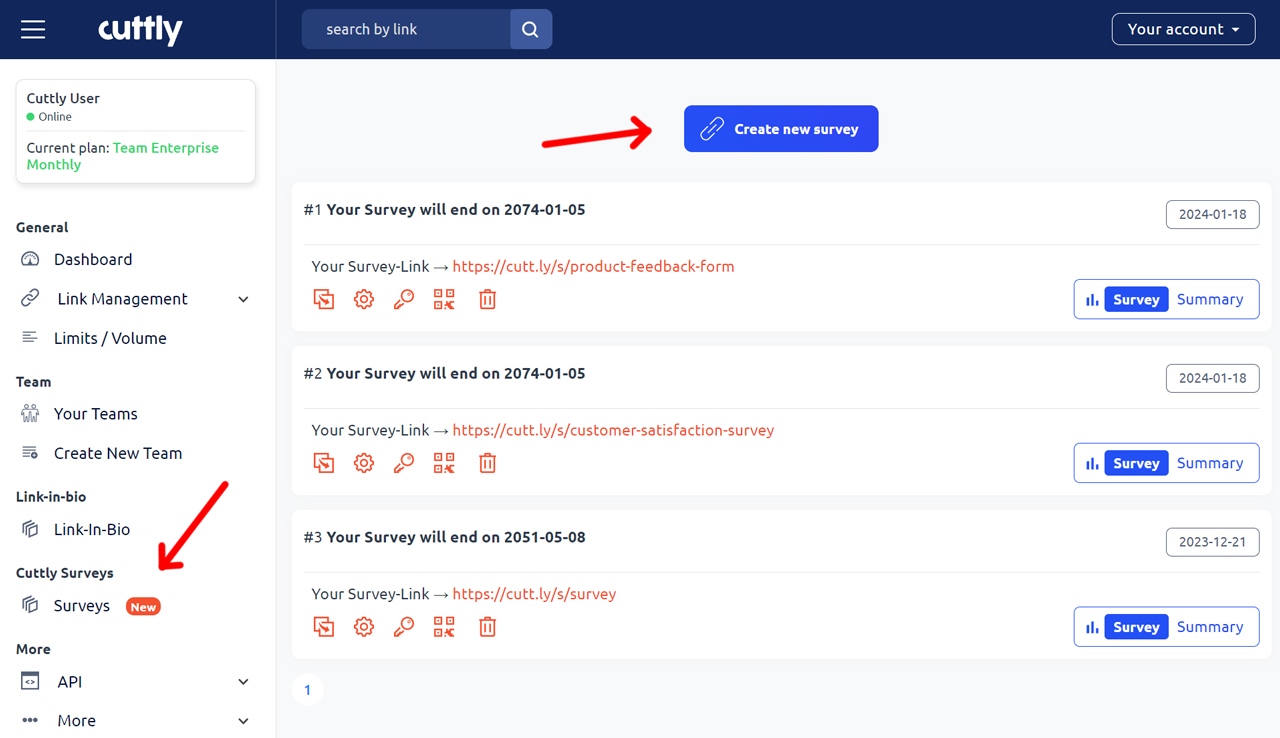Click the Limits / Volume lines icon
This screenshot has height=738, width=1280.
(30, 338)
